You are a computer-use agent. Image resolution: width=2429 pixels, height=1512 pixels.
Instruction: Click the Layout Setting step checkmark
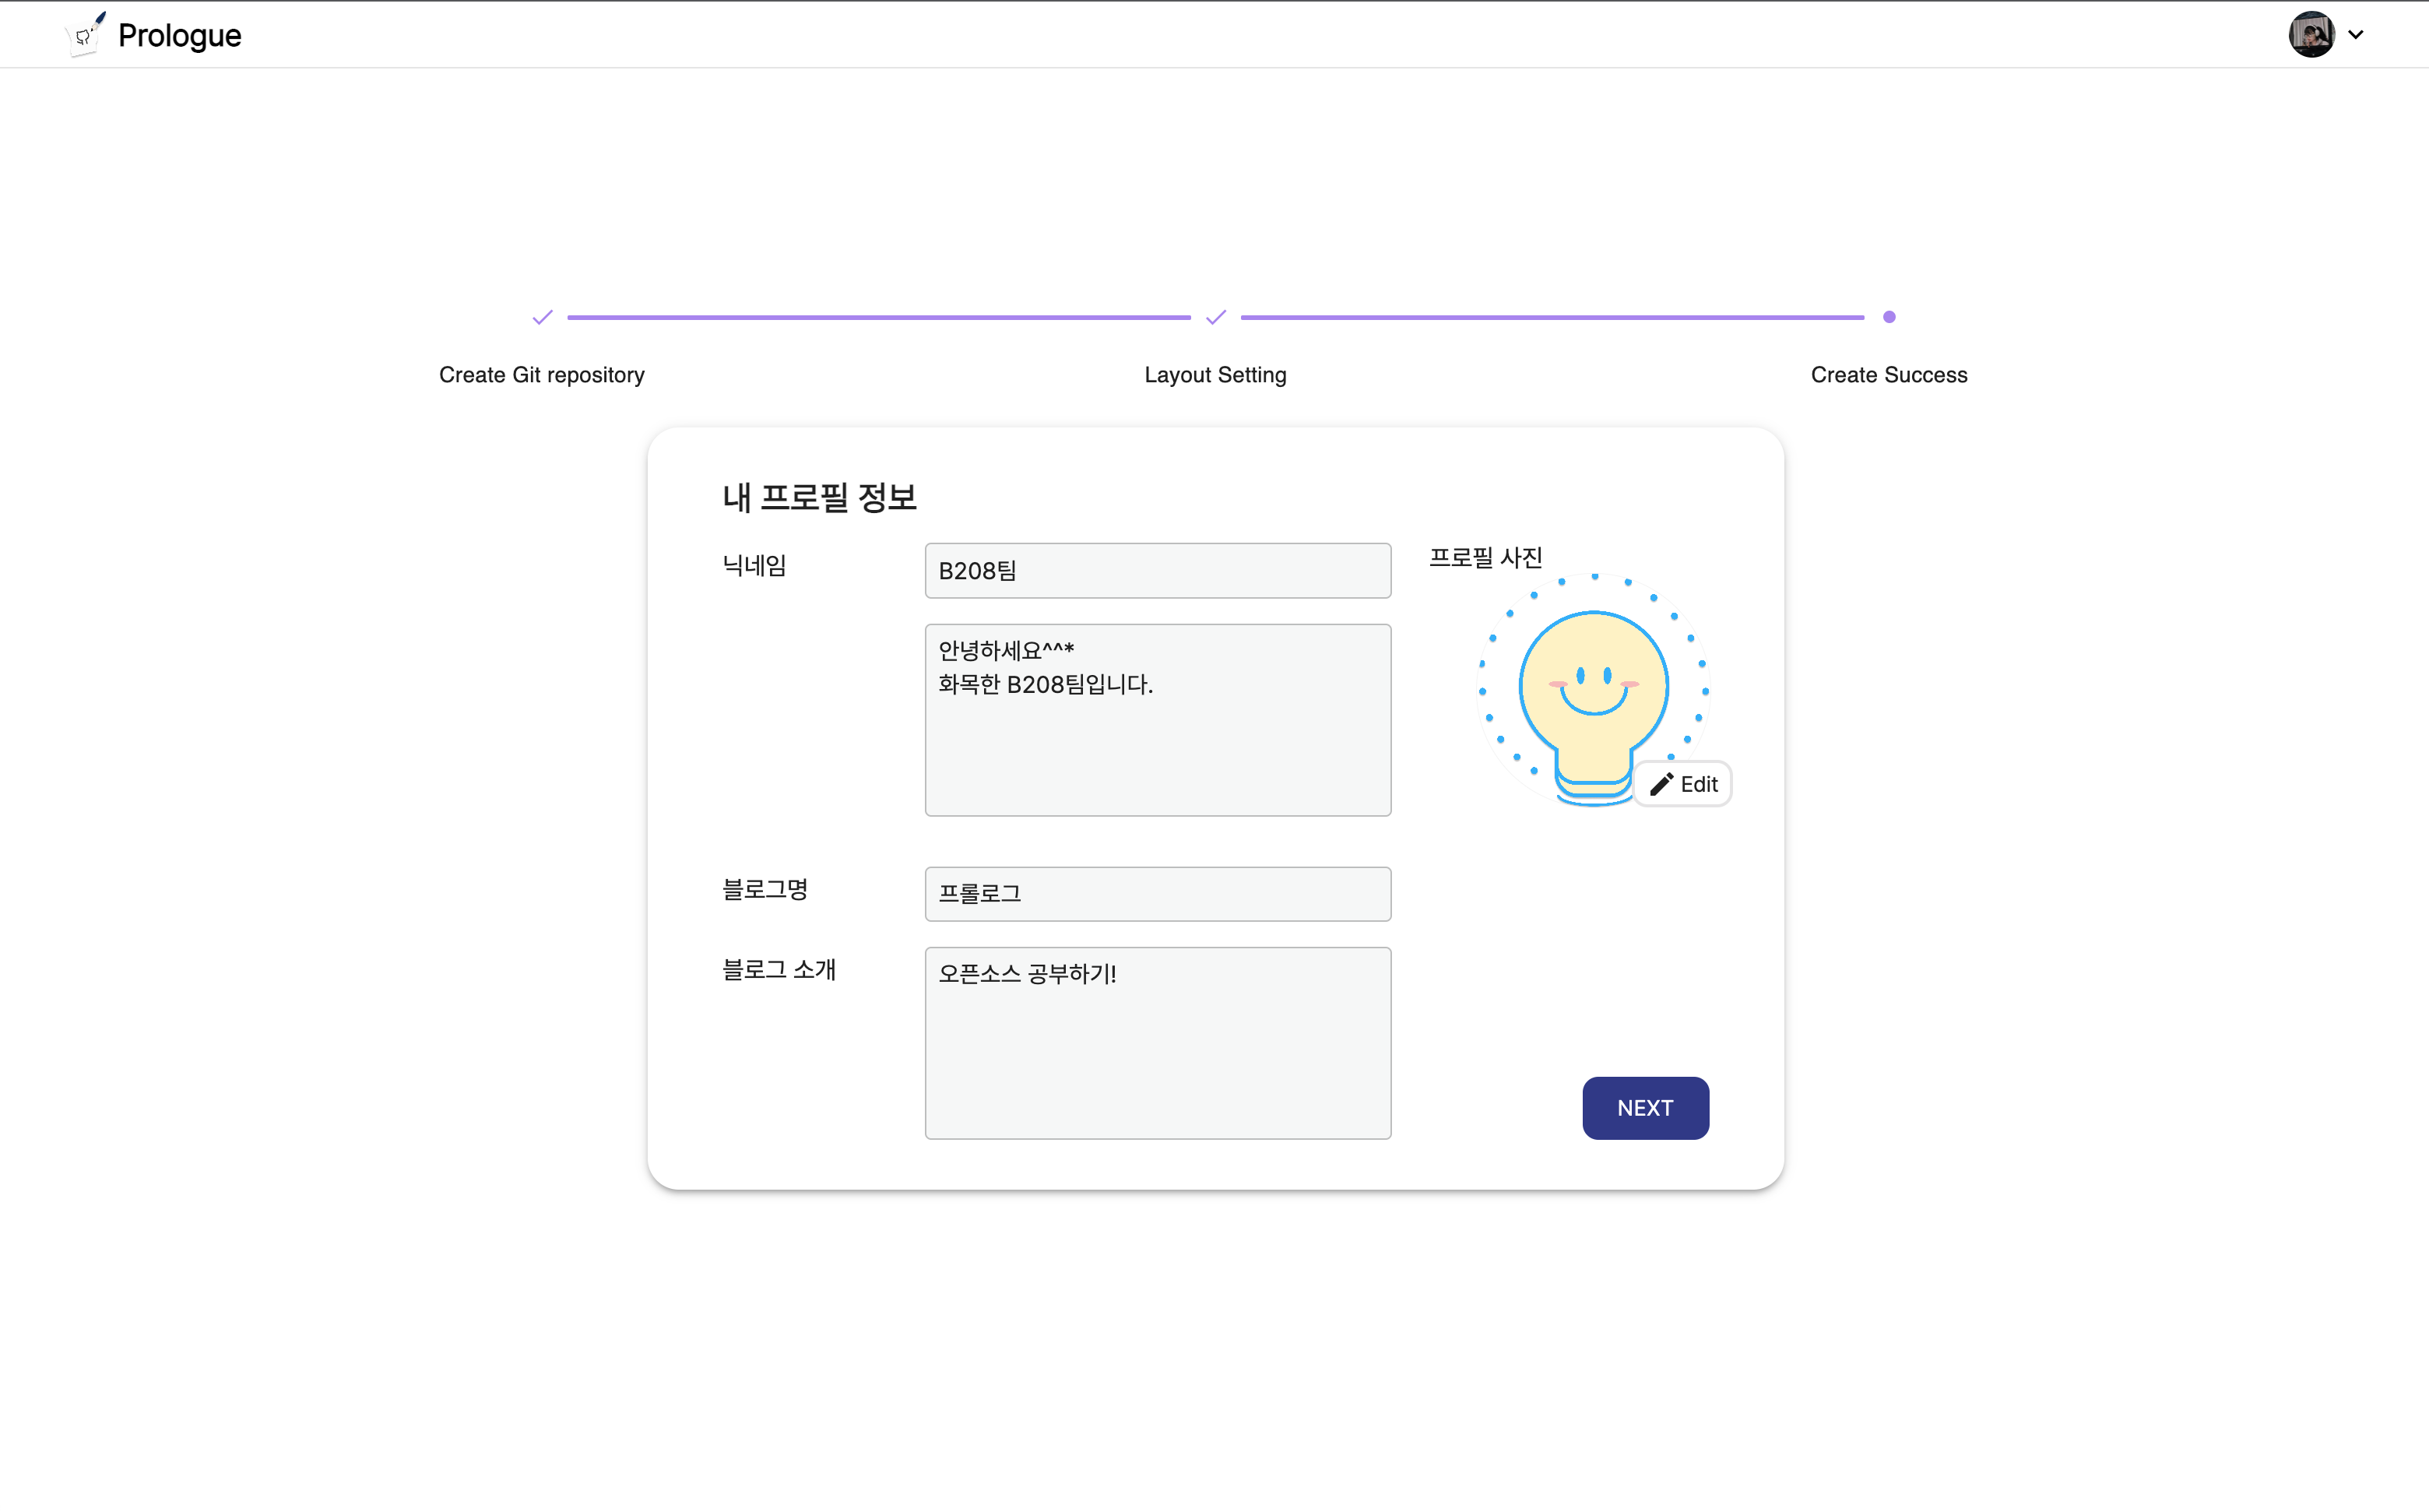click(x=1215, y=317)
